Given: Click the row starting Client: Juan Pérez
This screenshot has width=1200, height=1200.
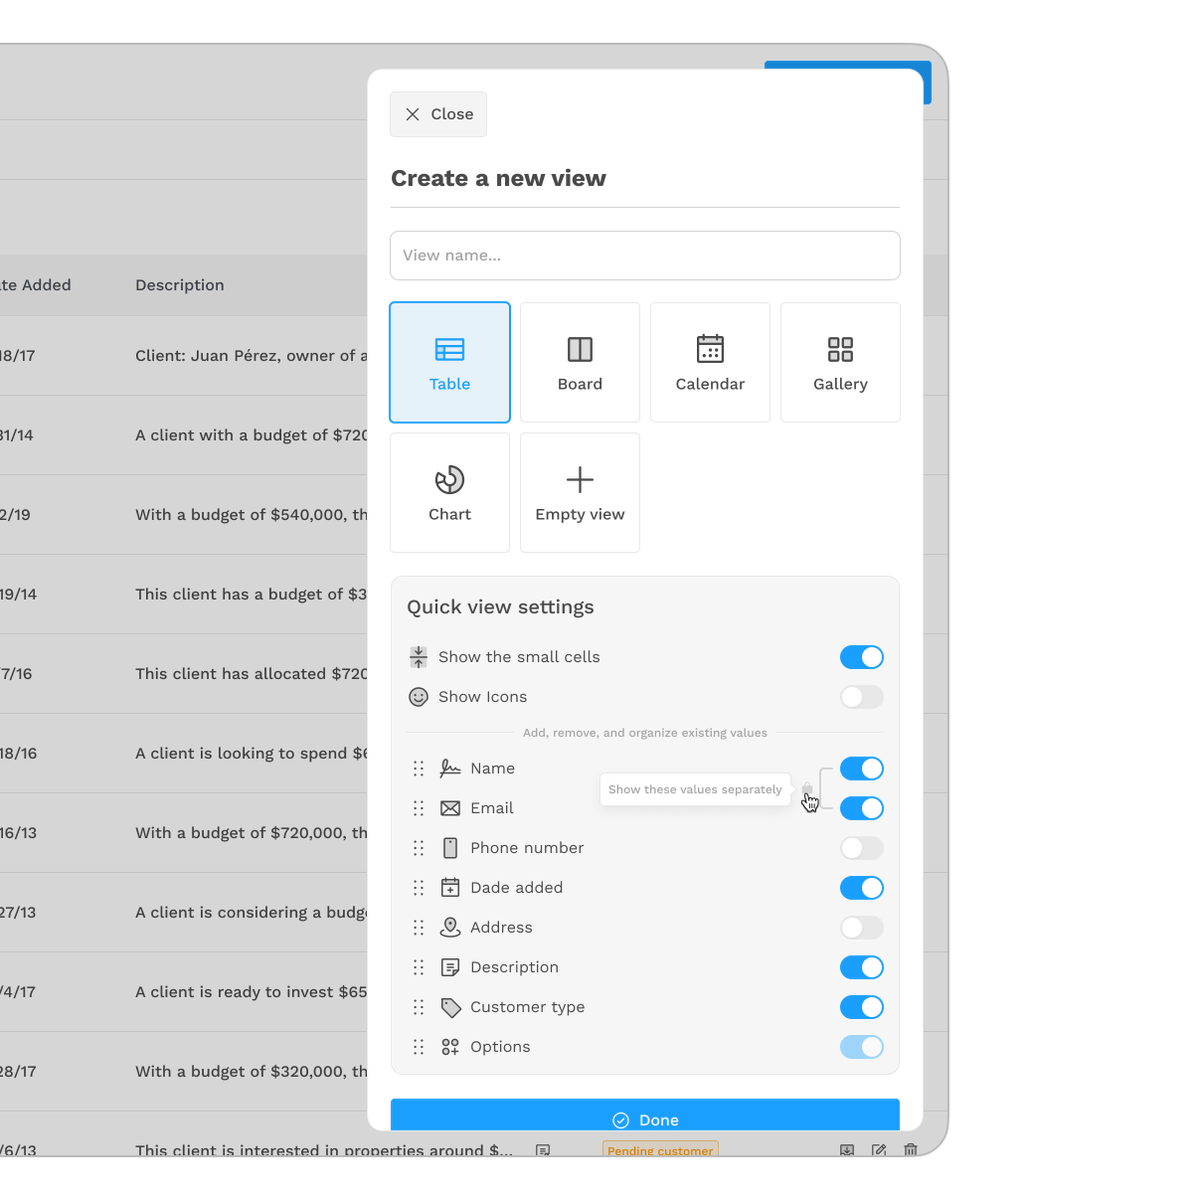Looking at the screenshot, I should [184, 356].
